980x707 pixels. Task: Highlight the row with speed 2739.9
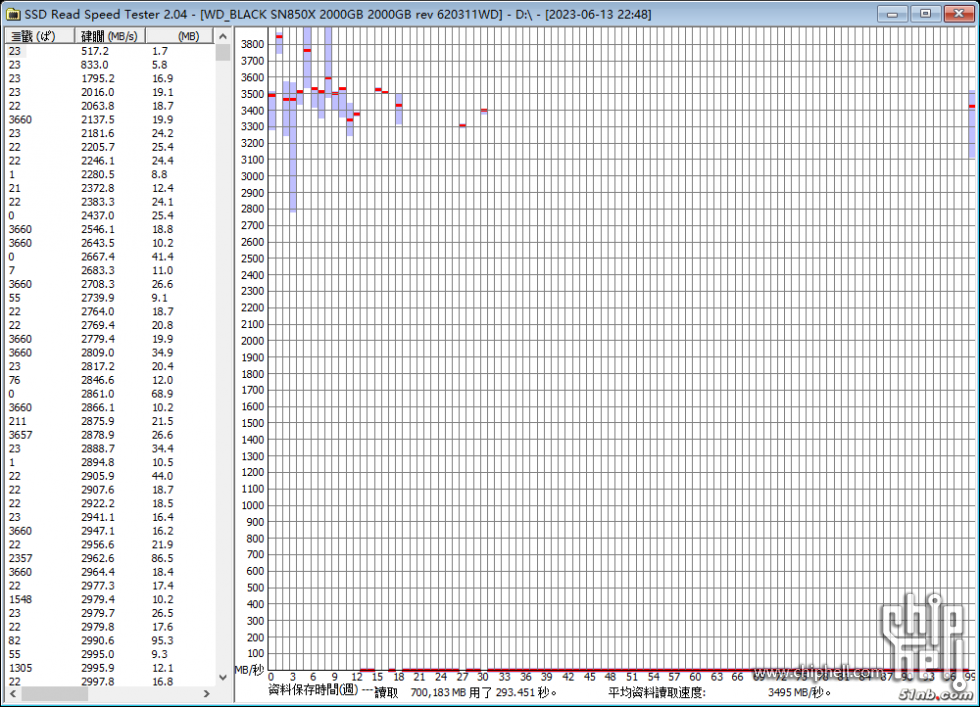110,298
